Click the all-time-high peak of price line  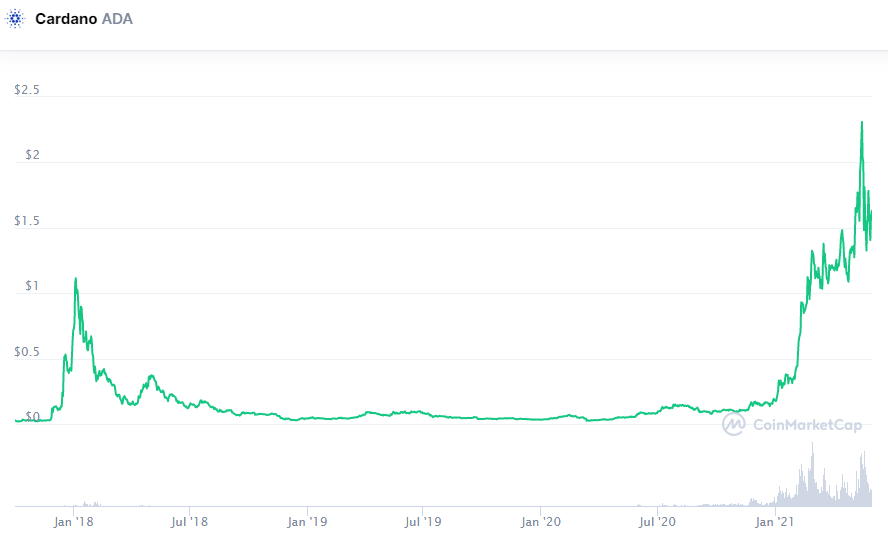click(x=862, y=123)
